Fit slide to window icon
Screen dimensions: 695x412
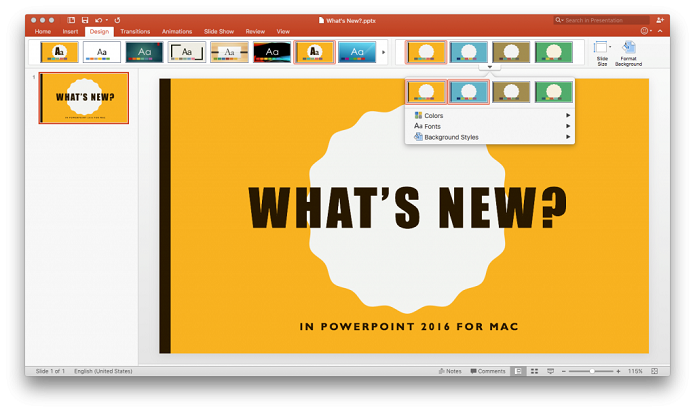tap(655, 371)
